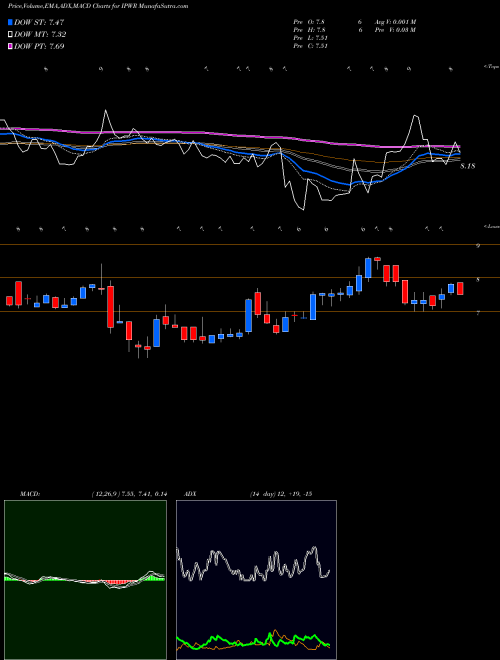Click the price axis label 9

tap(478, 246)
